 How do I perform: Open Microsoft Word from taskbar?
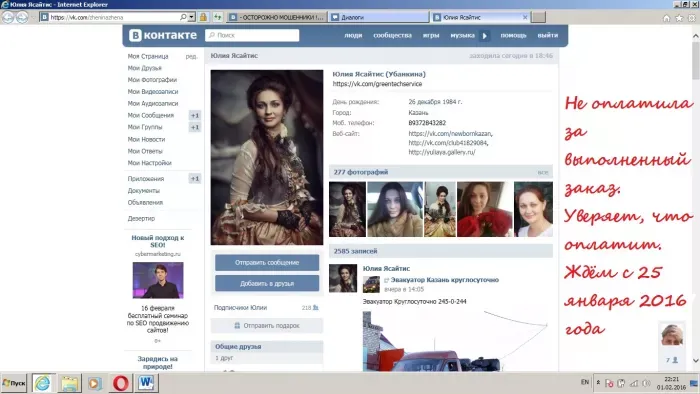point(146,383)
